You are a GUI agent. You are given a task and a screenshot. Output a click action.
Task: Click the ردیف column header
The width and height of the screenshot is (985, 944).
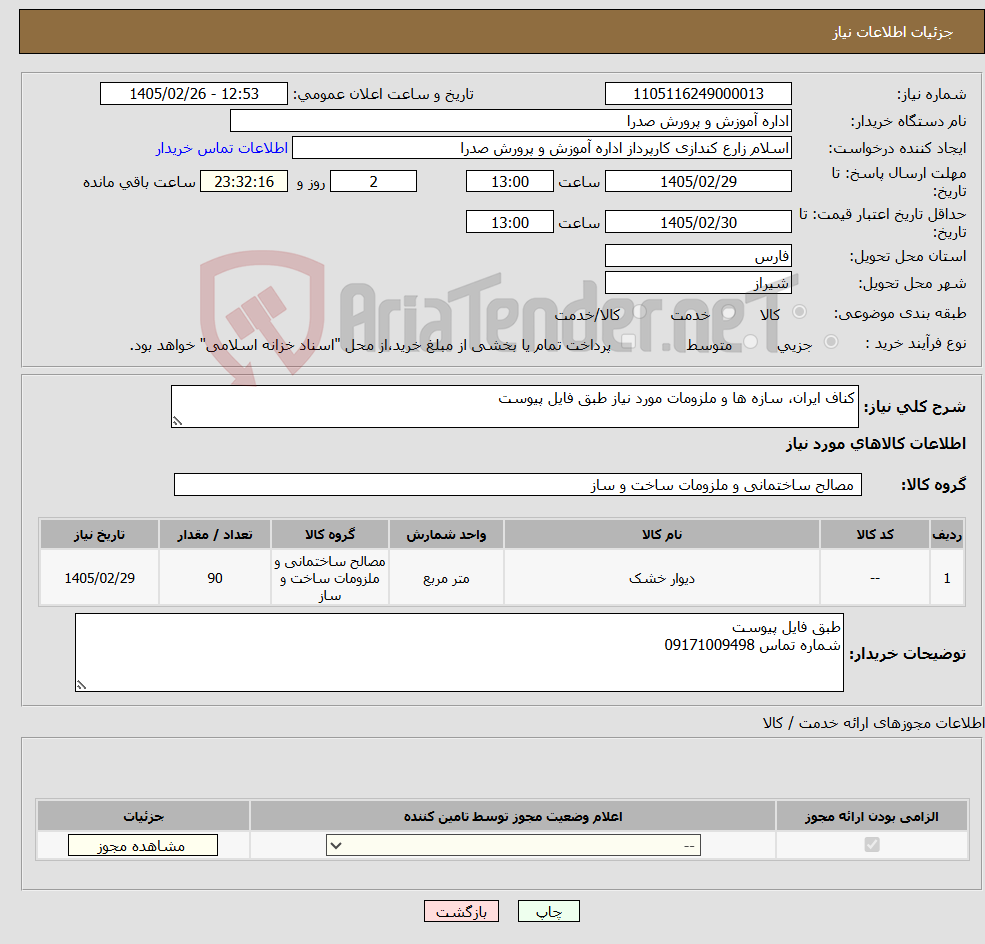pyautogui.click(x=947, y=534)
